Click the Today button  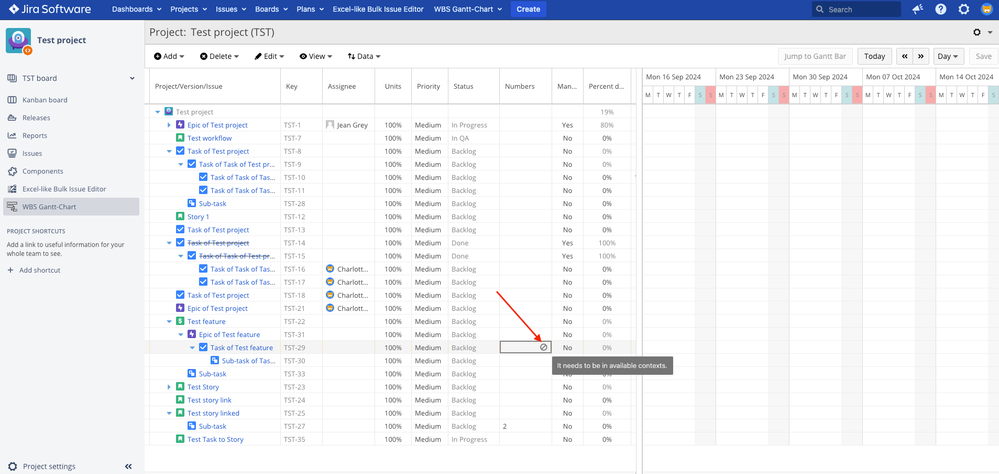pos(875,56)
